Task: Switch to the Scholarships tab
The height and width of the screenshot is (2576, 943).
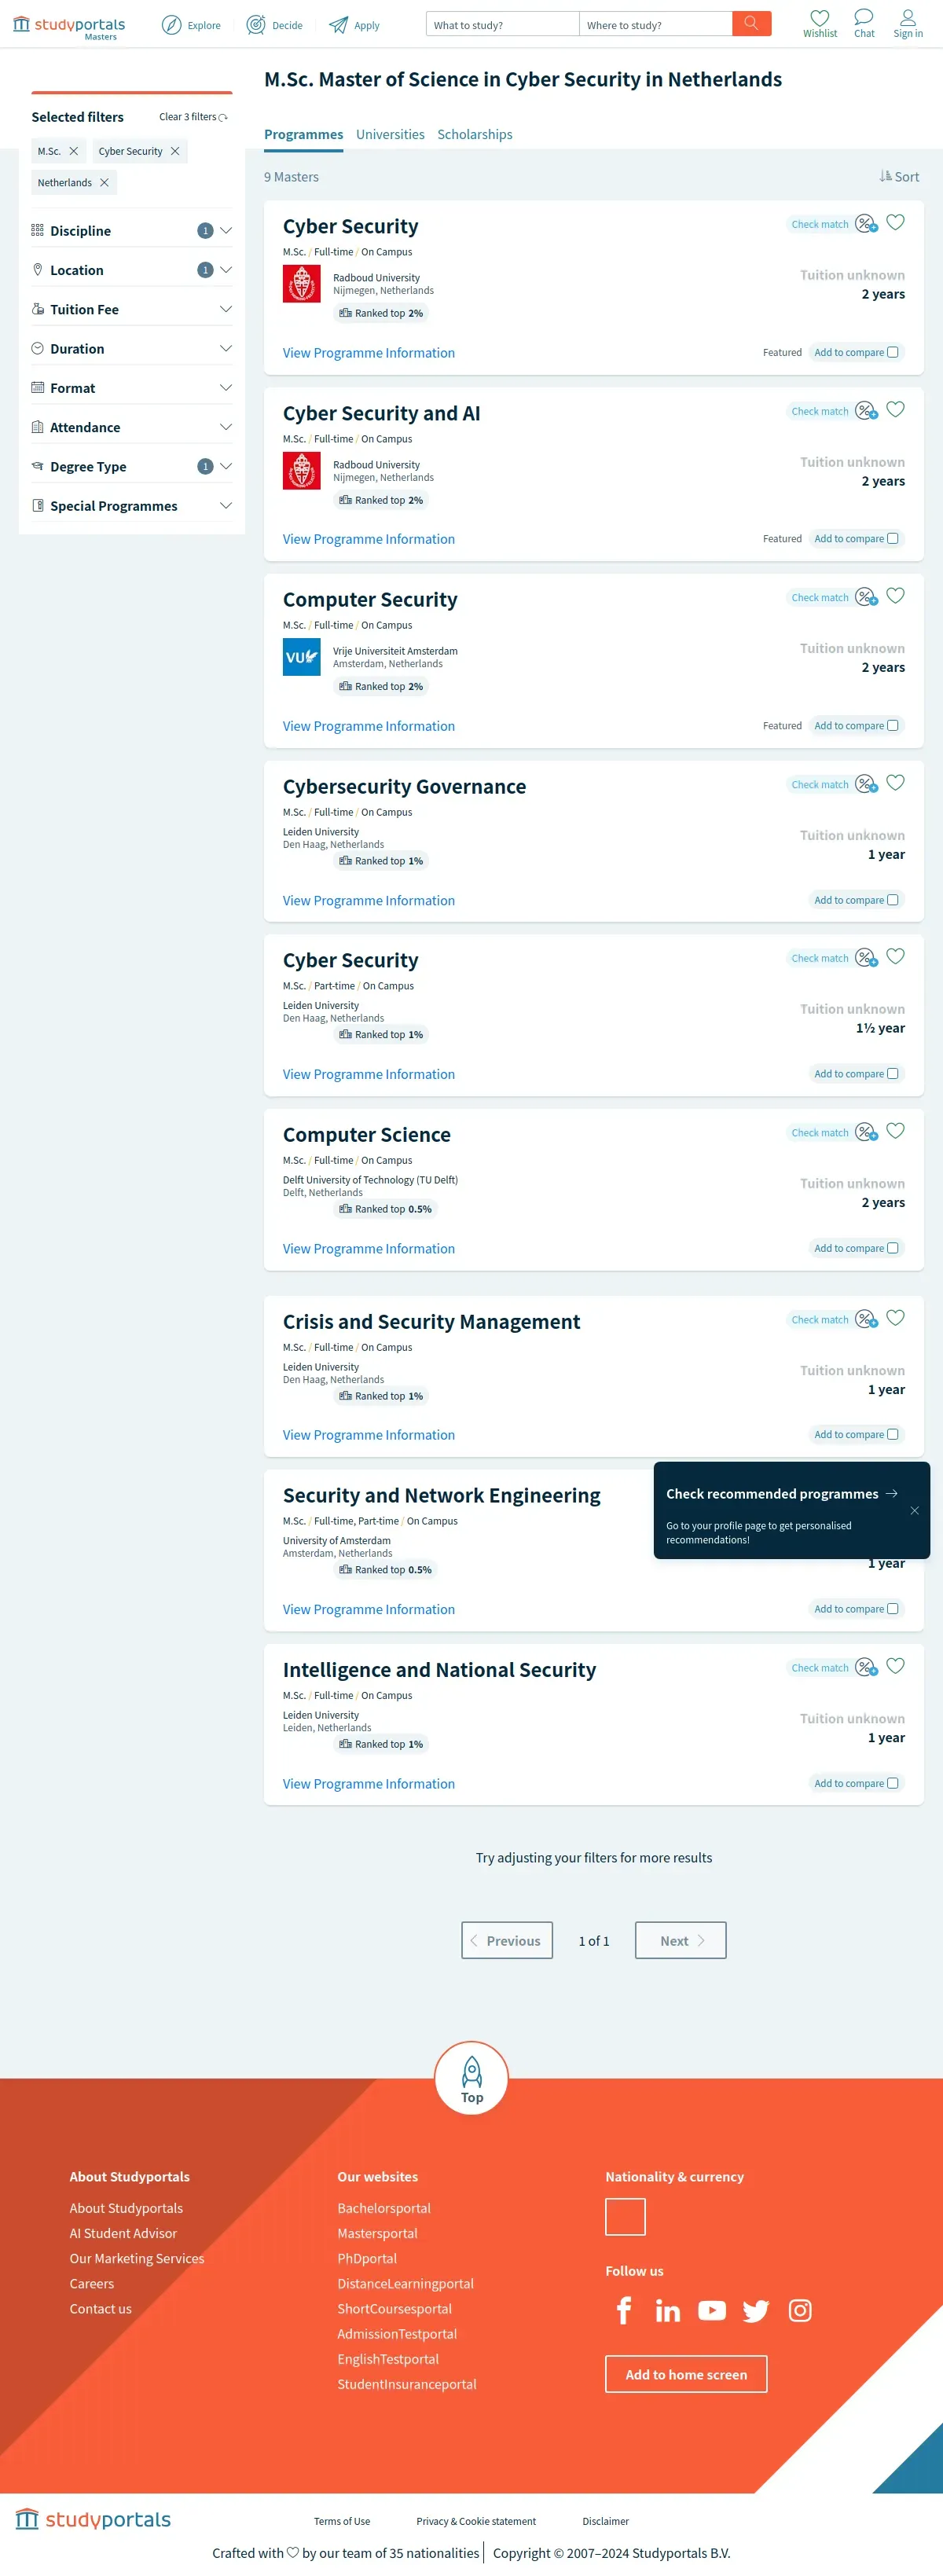Action: click(x=474, y=134)
